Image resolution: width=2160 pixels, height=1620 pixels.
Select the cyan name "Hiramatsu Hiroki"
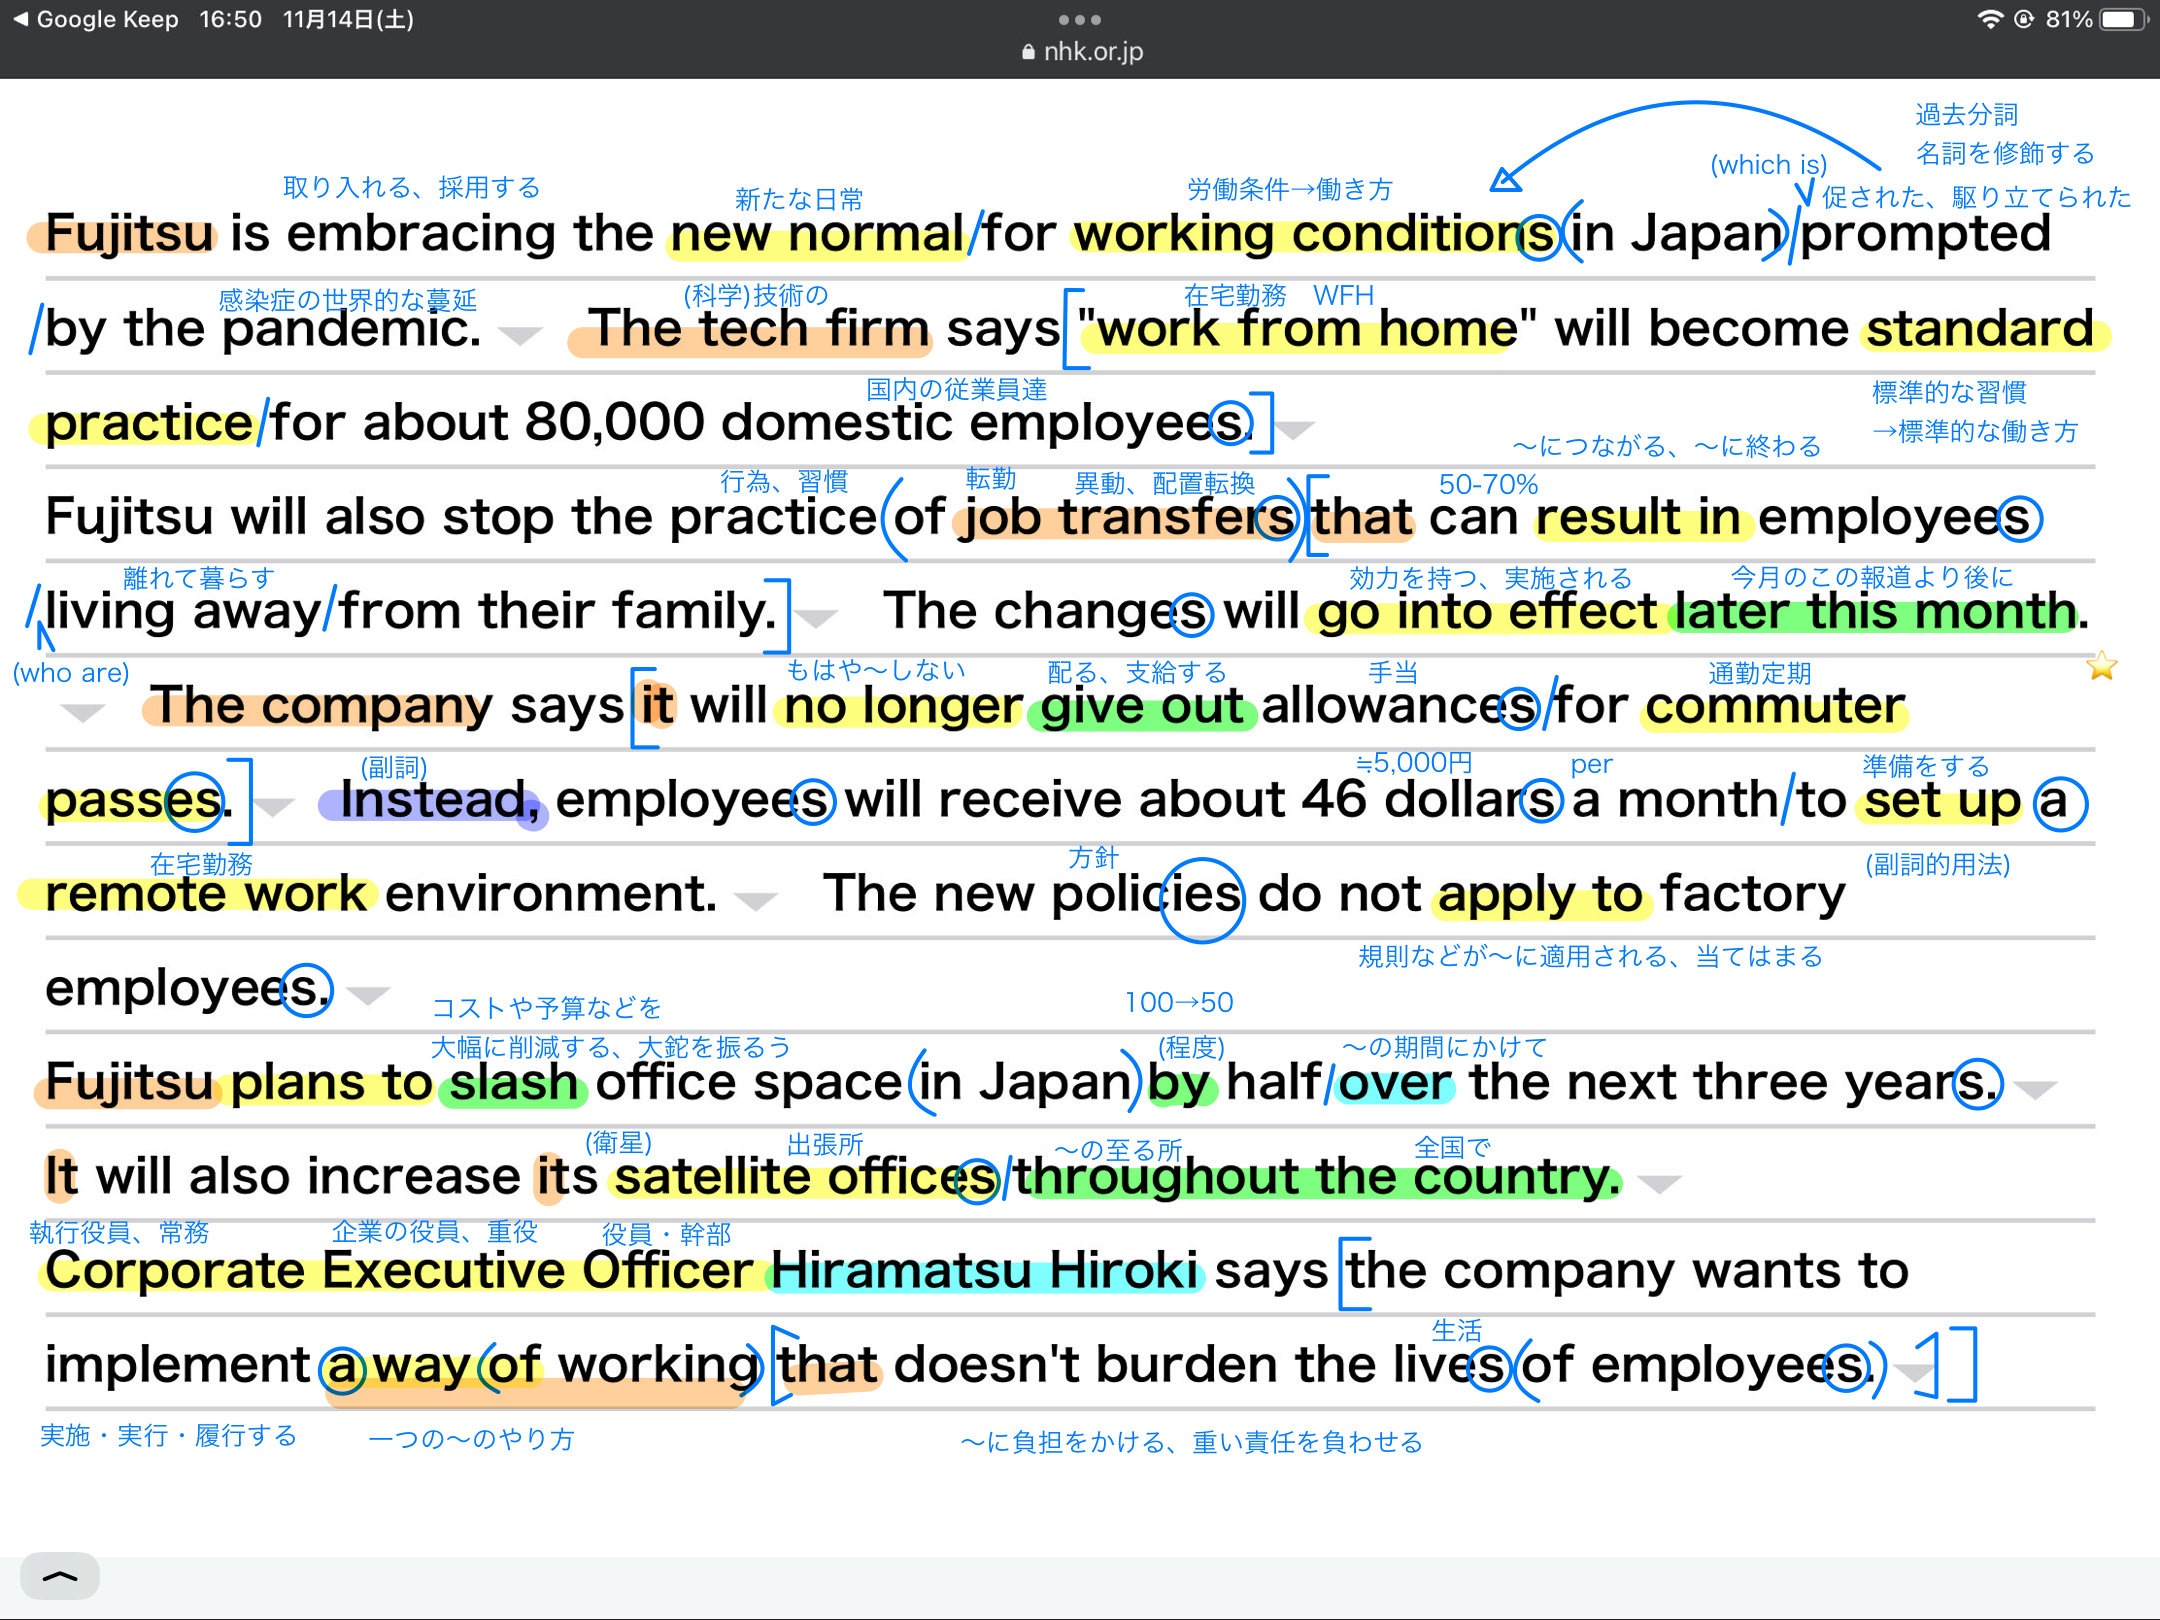click(x=984, y=1272)
